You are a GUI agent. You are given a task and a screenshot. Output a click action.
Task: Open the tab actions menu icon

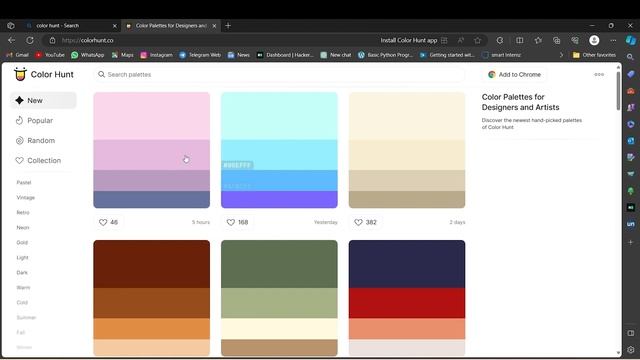tap(11, 26)
